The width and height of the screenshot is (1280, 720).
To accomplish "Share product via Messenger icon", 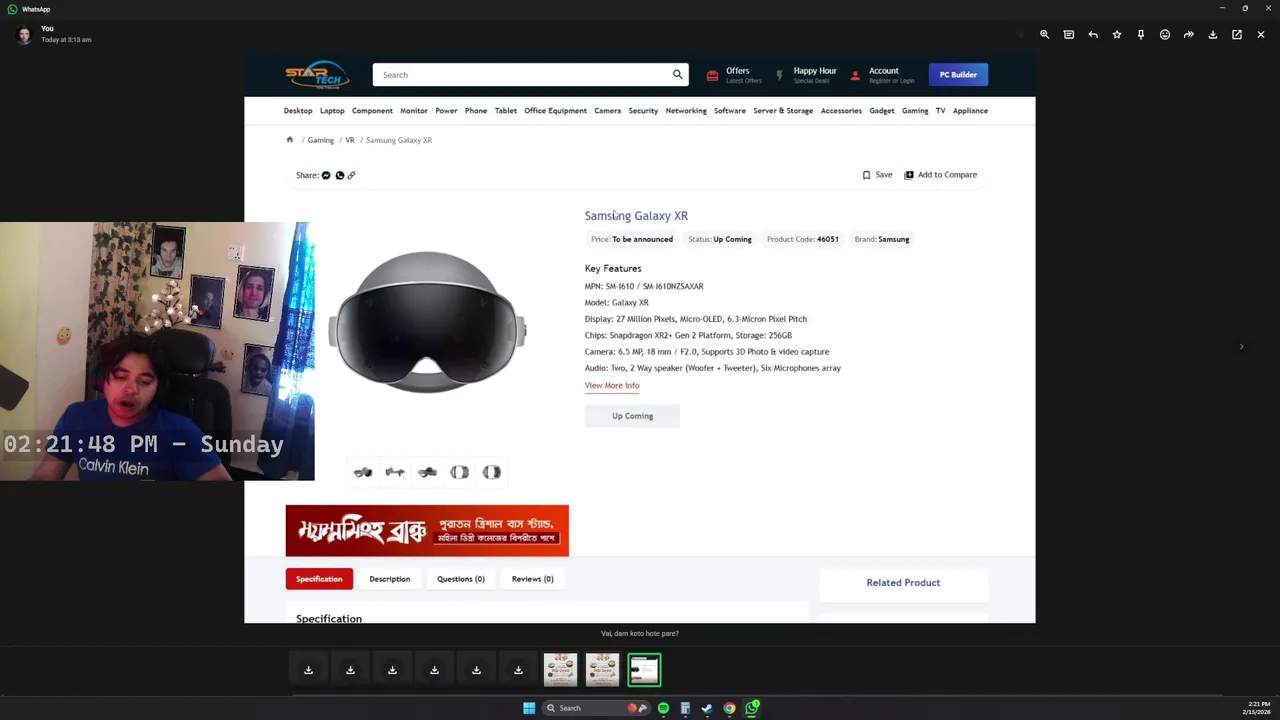I will 326,175.
